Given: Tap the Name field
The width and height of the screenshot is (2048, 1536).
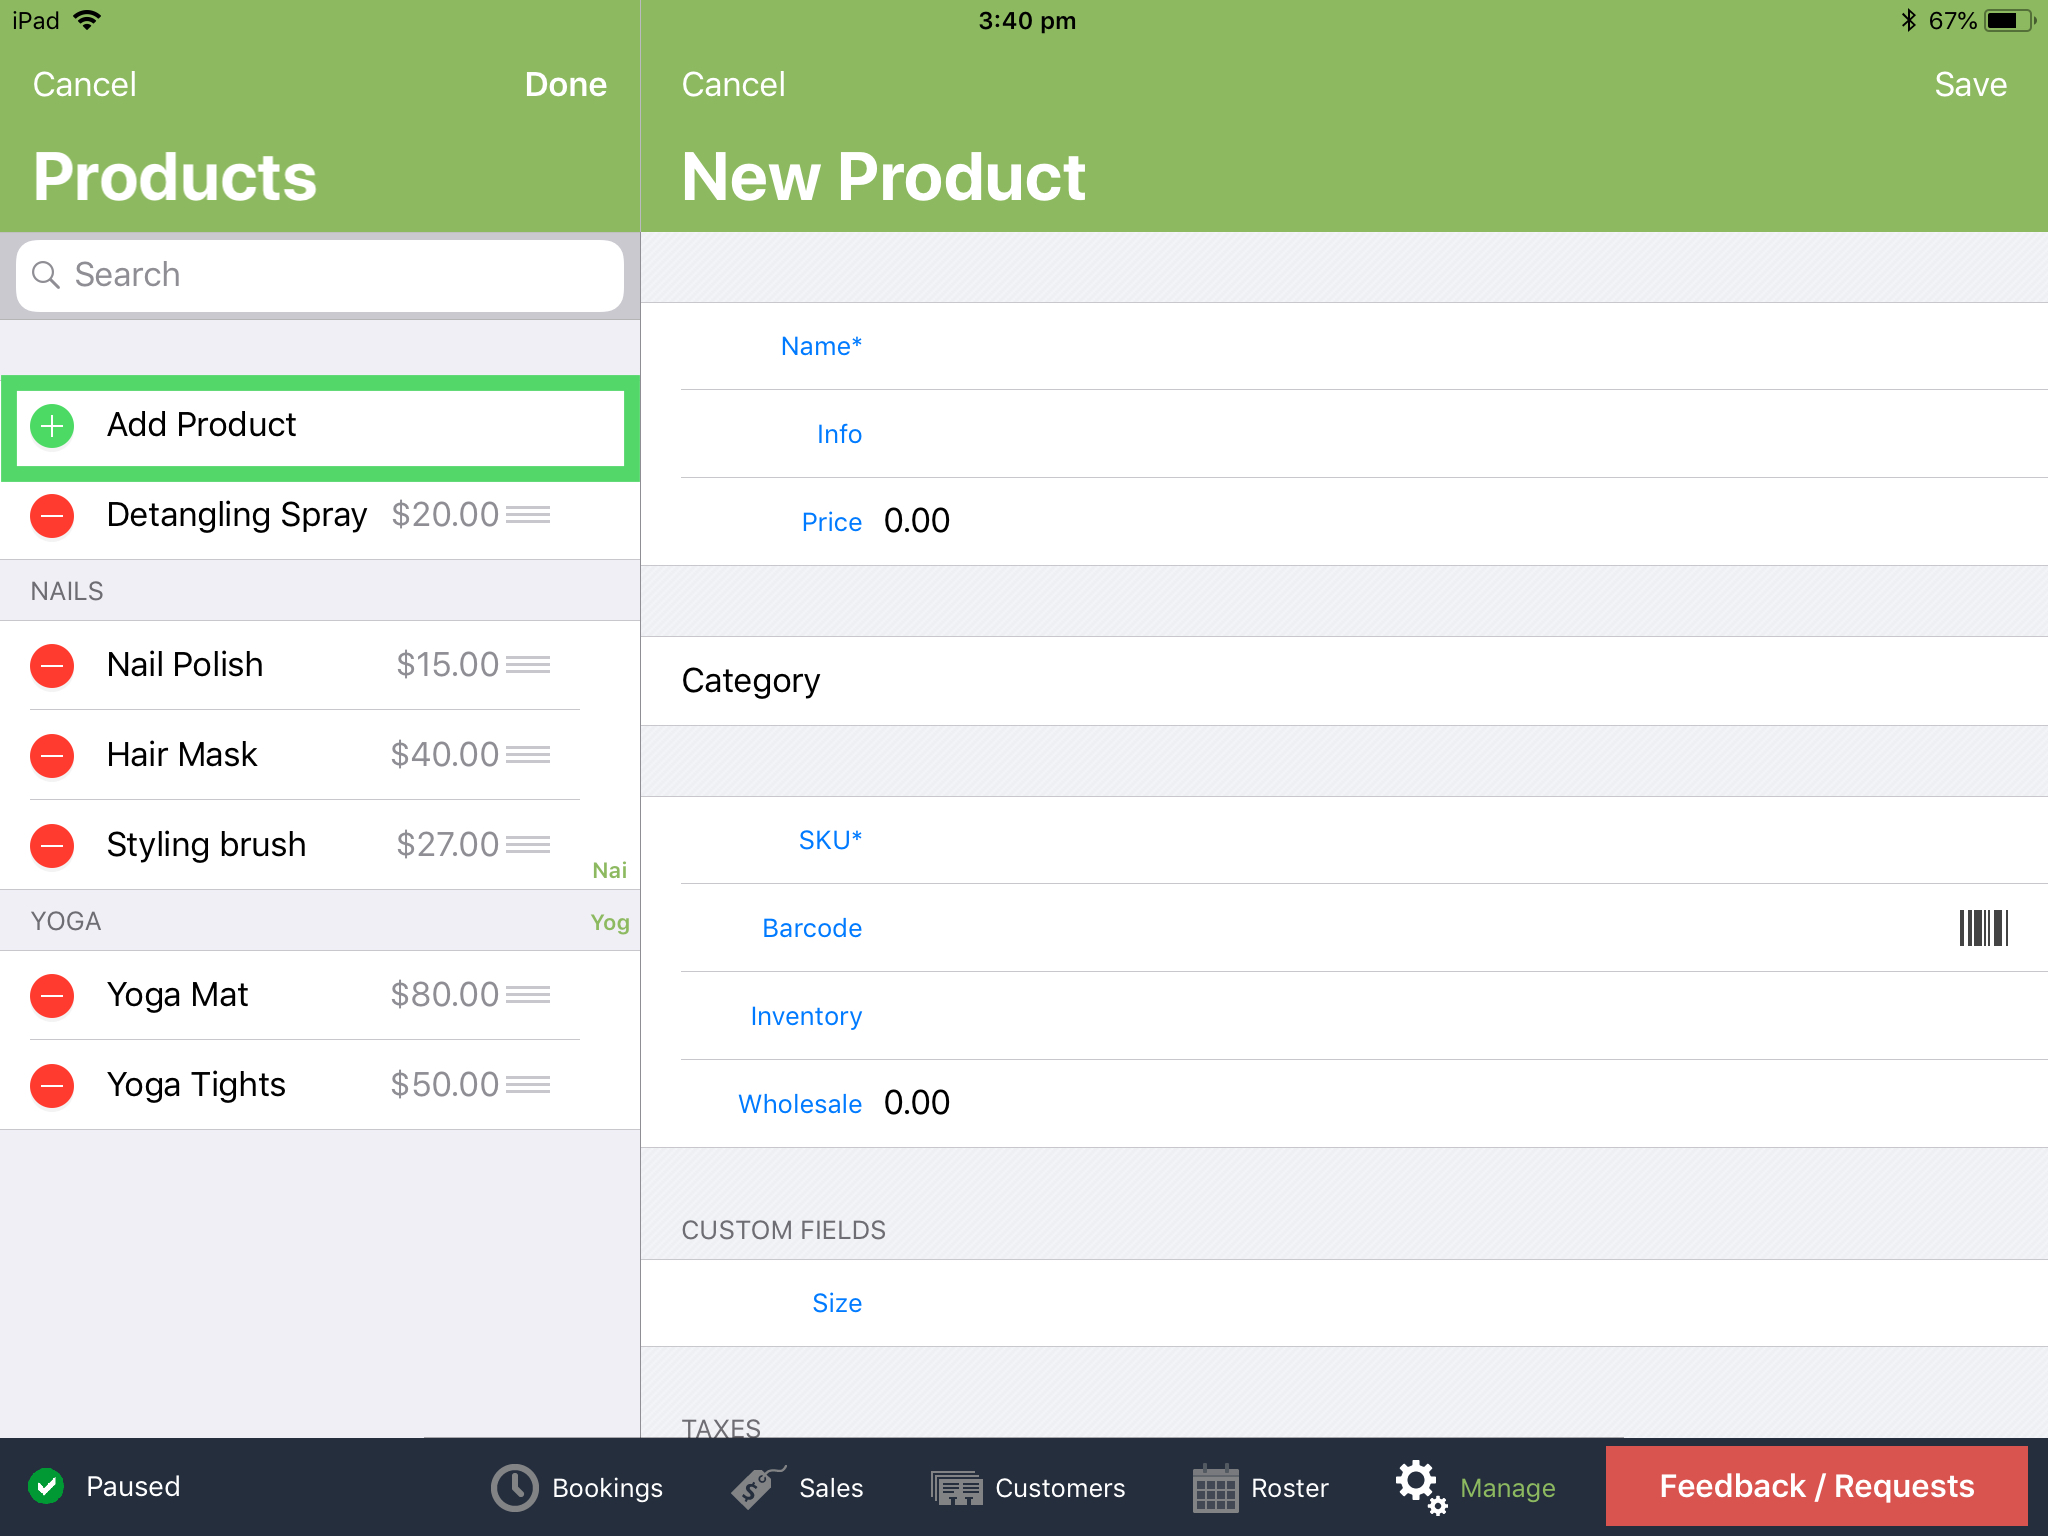Looking at the screenshot, I should coord(1344,346).
